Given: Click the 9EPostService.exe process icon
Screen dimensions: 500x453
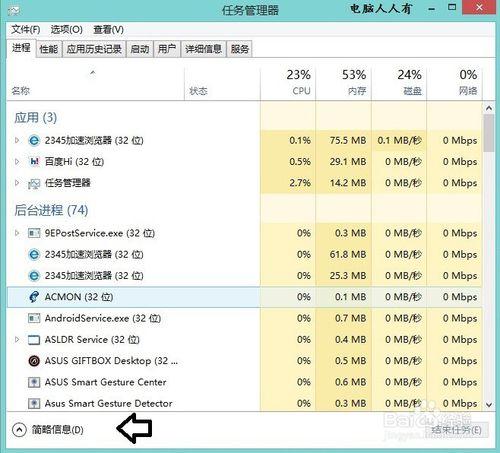Looking at the screenshot, I should (x=34, y=233).
